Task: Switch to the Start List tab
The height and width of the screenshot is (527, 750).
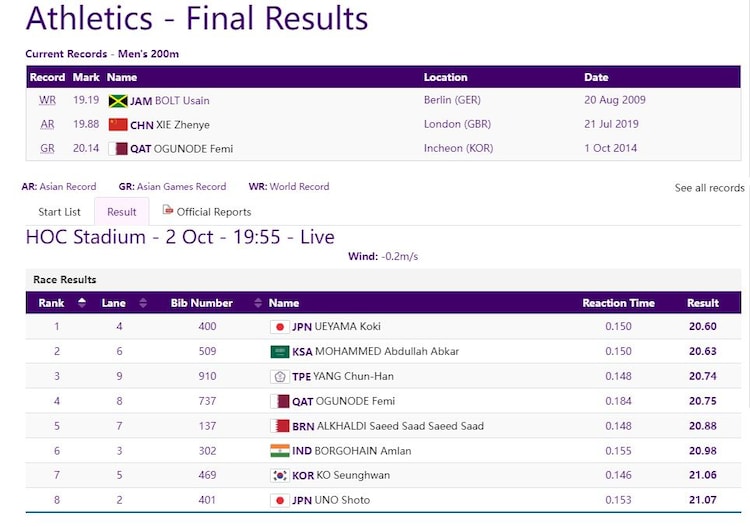Action: click(x=59, y=212)
